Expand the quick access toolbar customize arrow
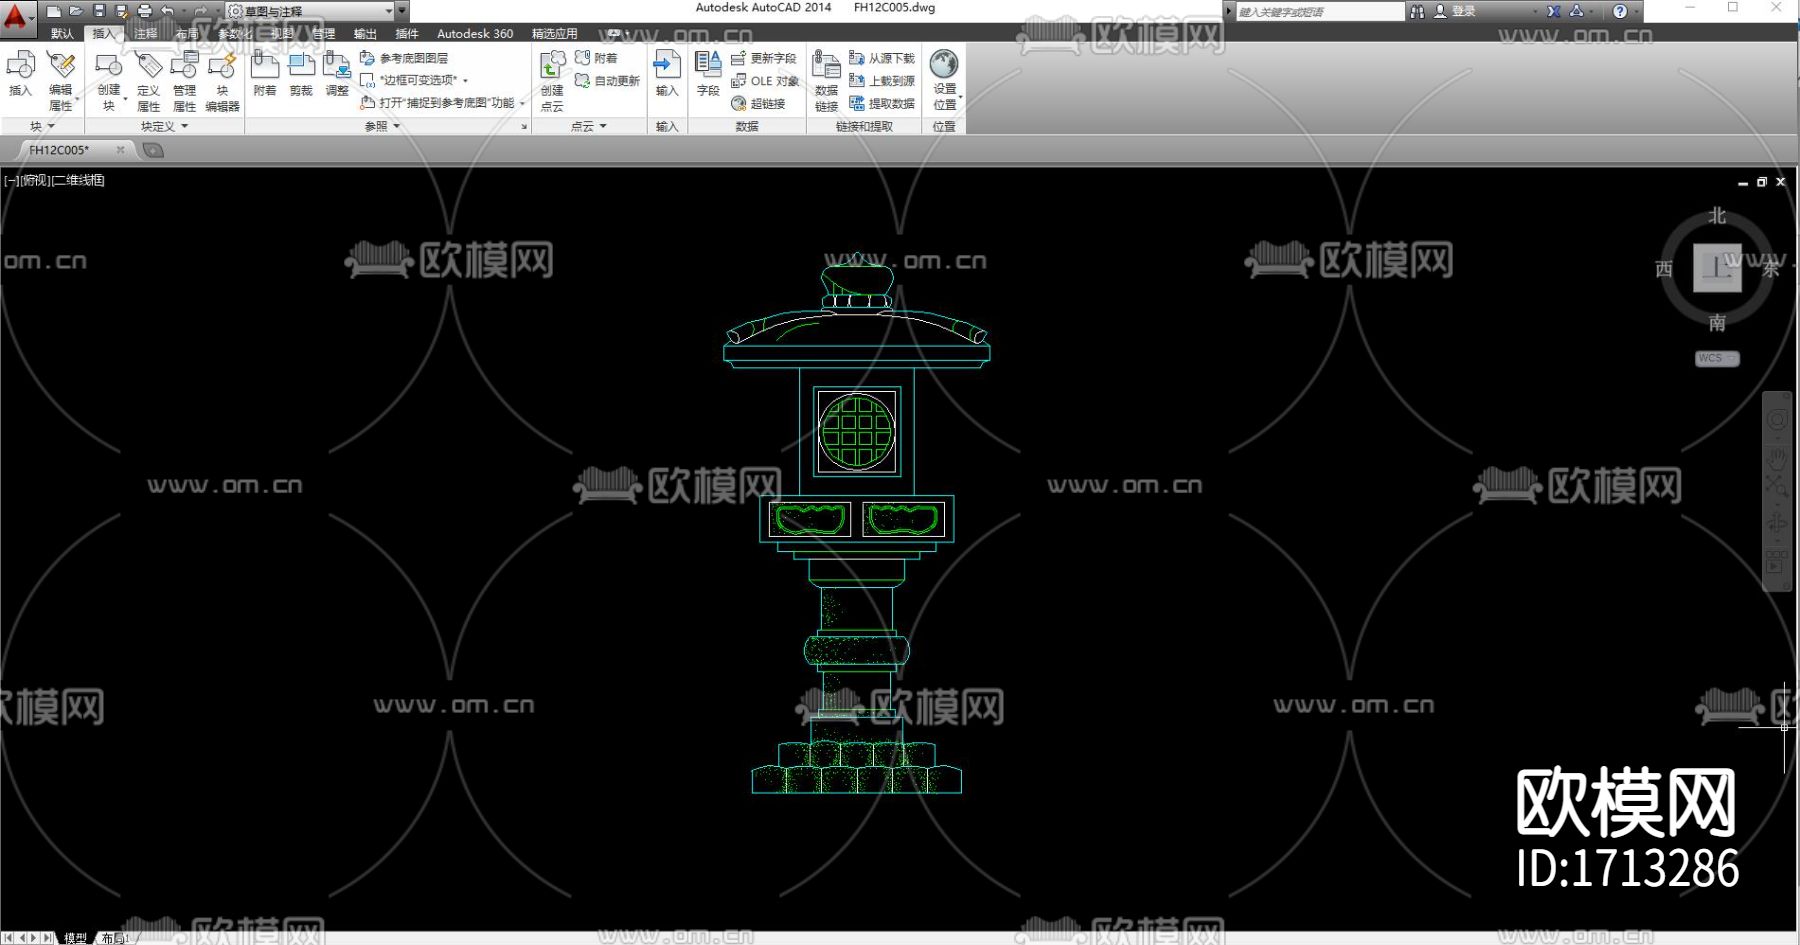 [x=402, y=11]
